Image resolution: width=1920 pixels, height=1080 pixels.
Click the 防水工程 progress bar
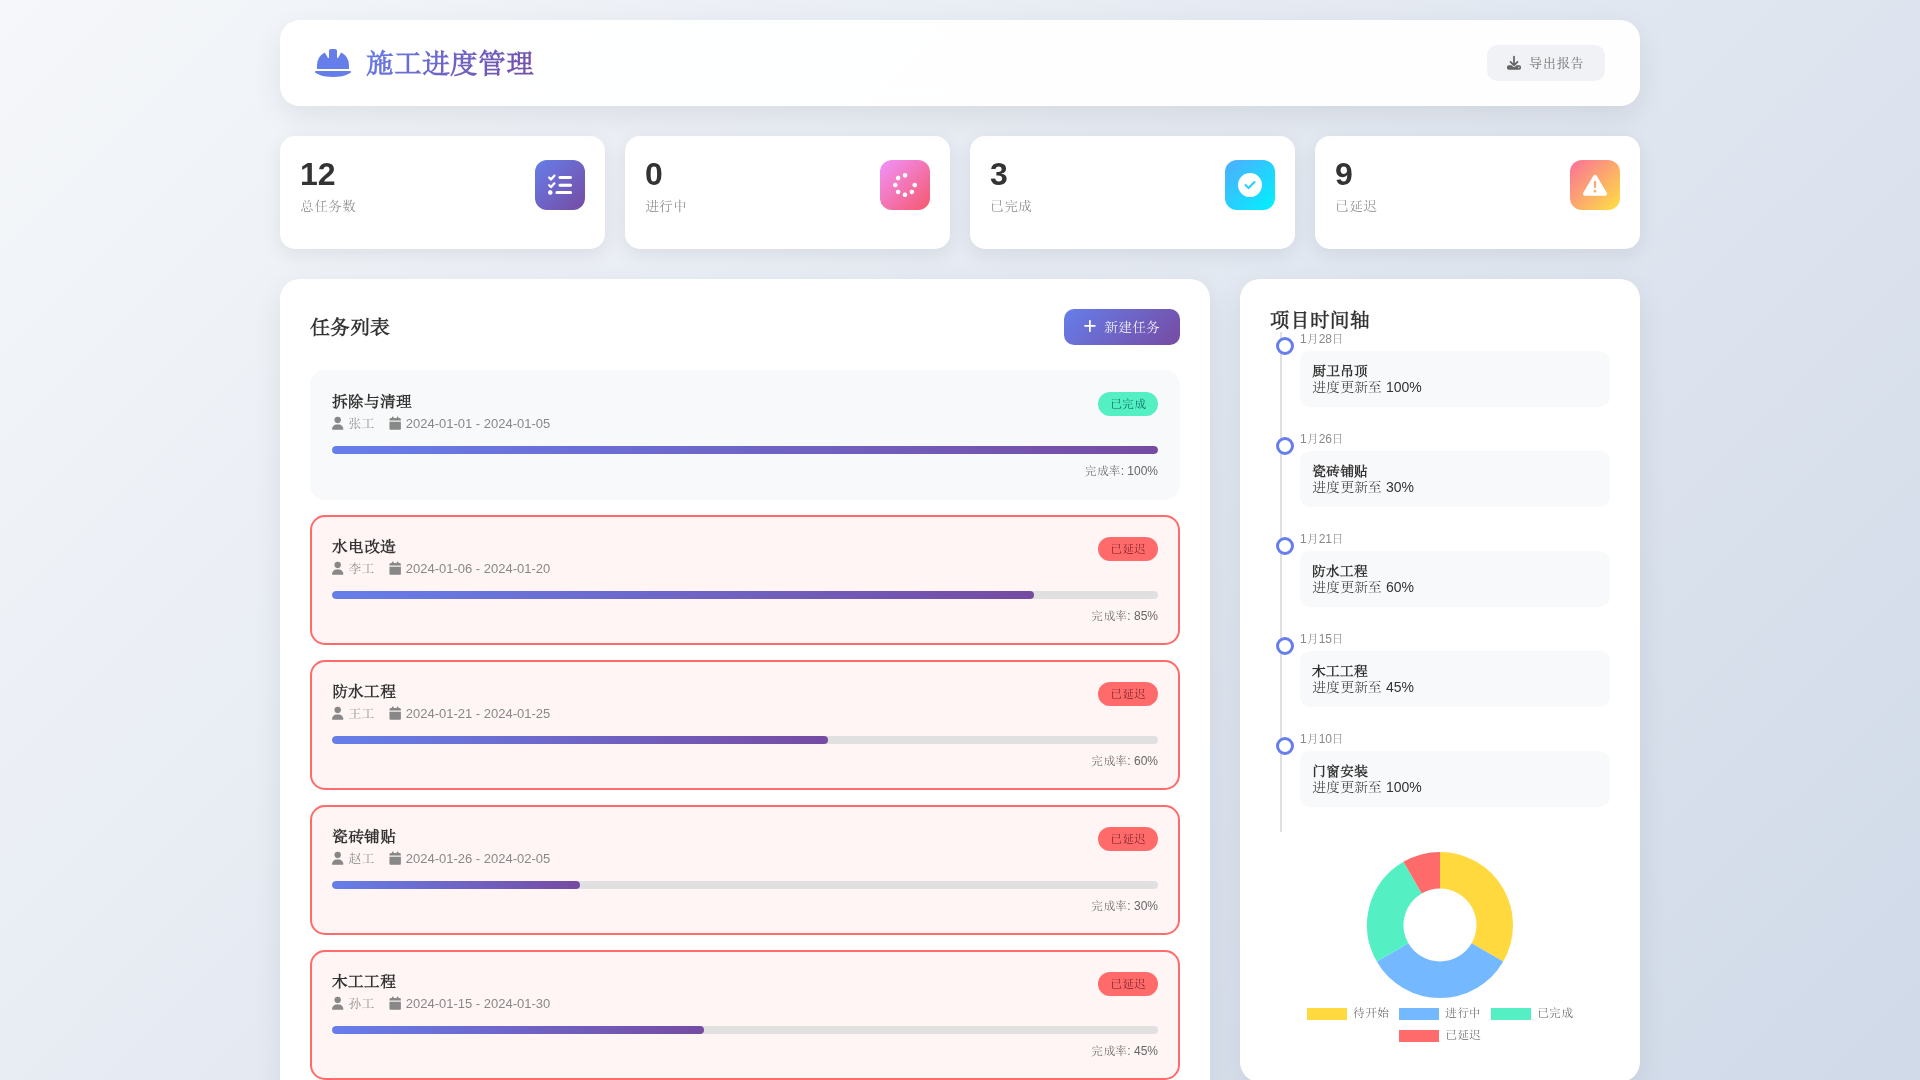point(745,740)
